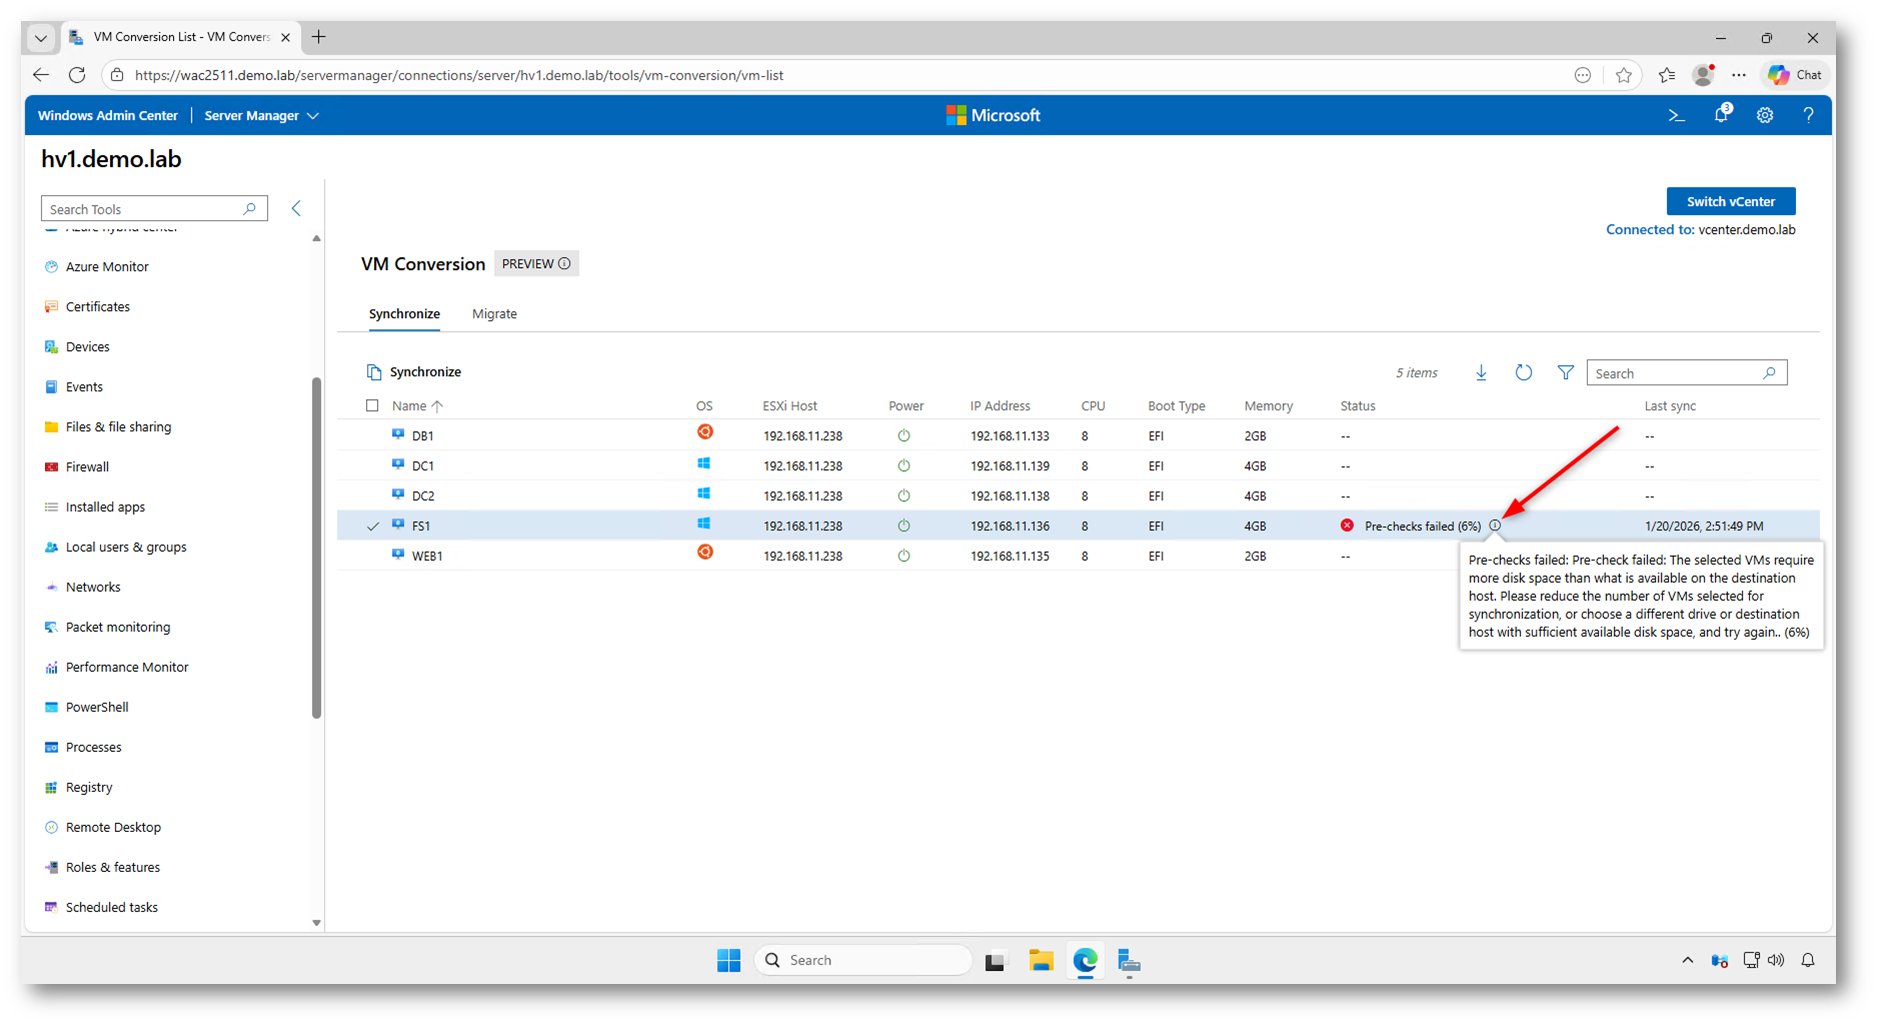
Task: Open the PowerShell console icon in header
Action: pyautogui.click(x=1677, y=116)
